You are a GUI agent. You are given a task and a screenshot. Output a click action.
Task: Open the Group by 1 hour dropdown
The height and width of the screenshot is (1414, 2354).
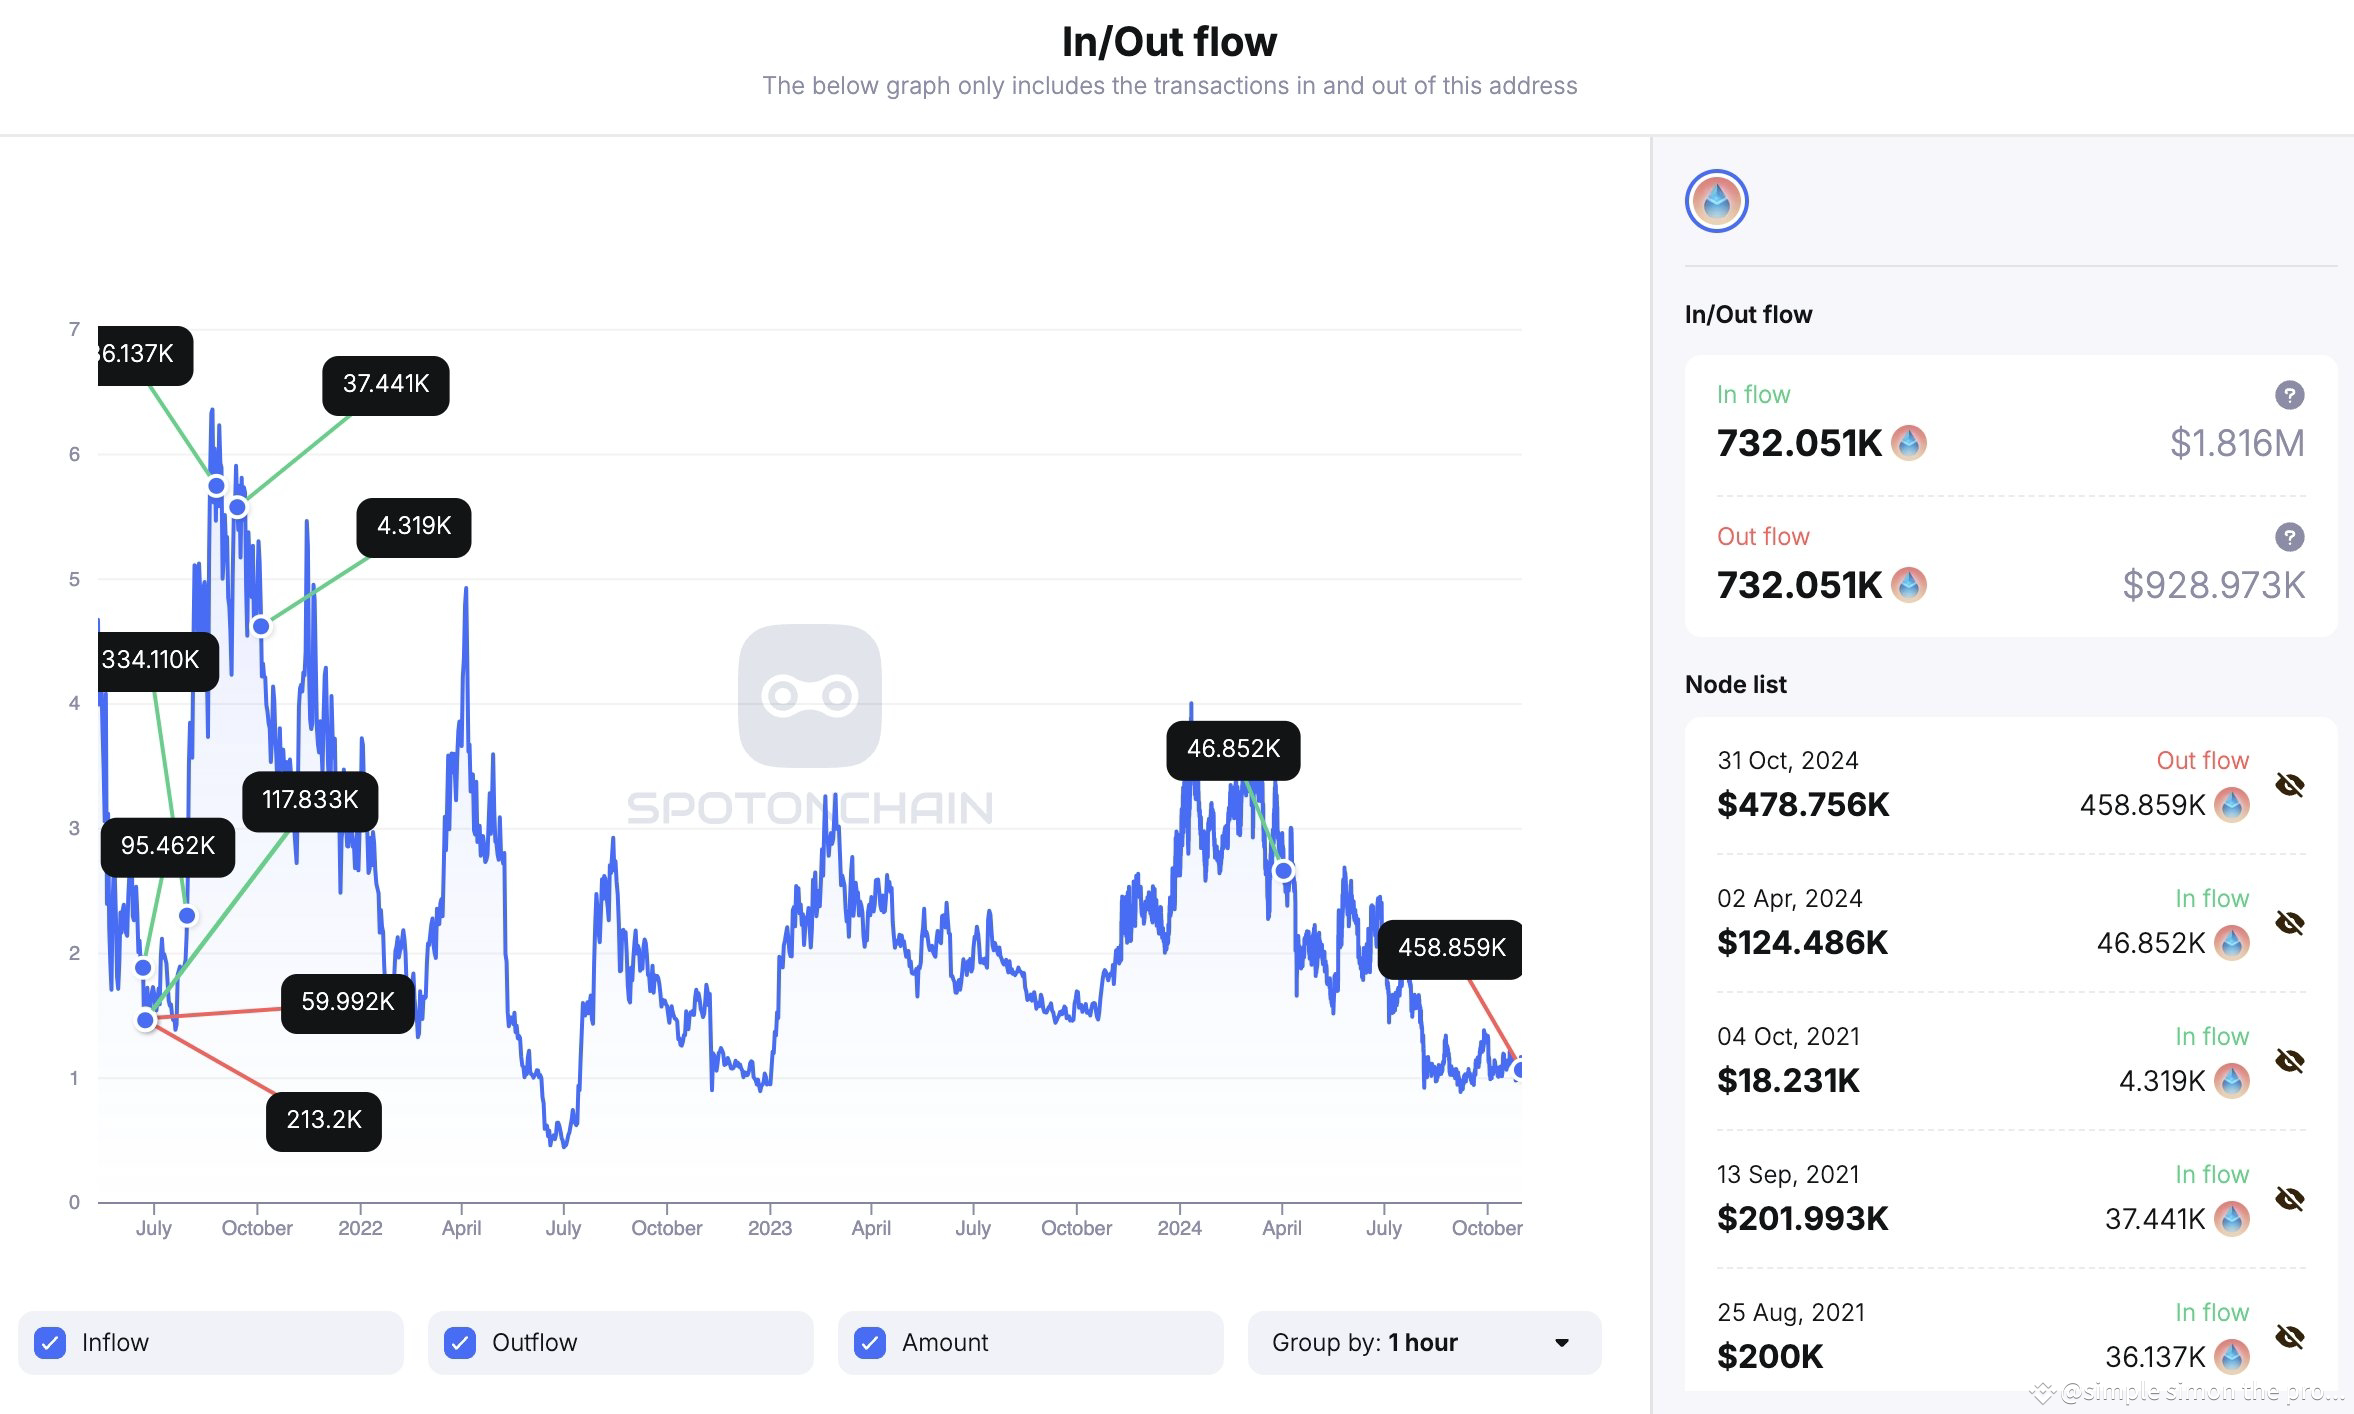[1425, 1342]
